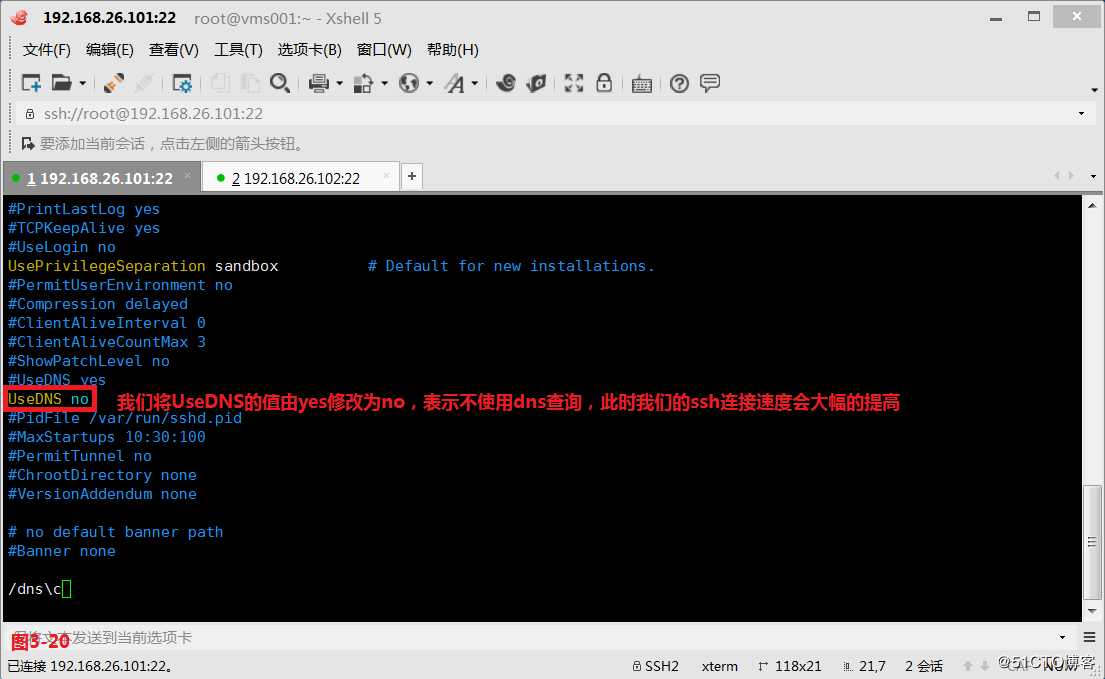Click the Open URL with browser globe icon

(408, 83)
